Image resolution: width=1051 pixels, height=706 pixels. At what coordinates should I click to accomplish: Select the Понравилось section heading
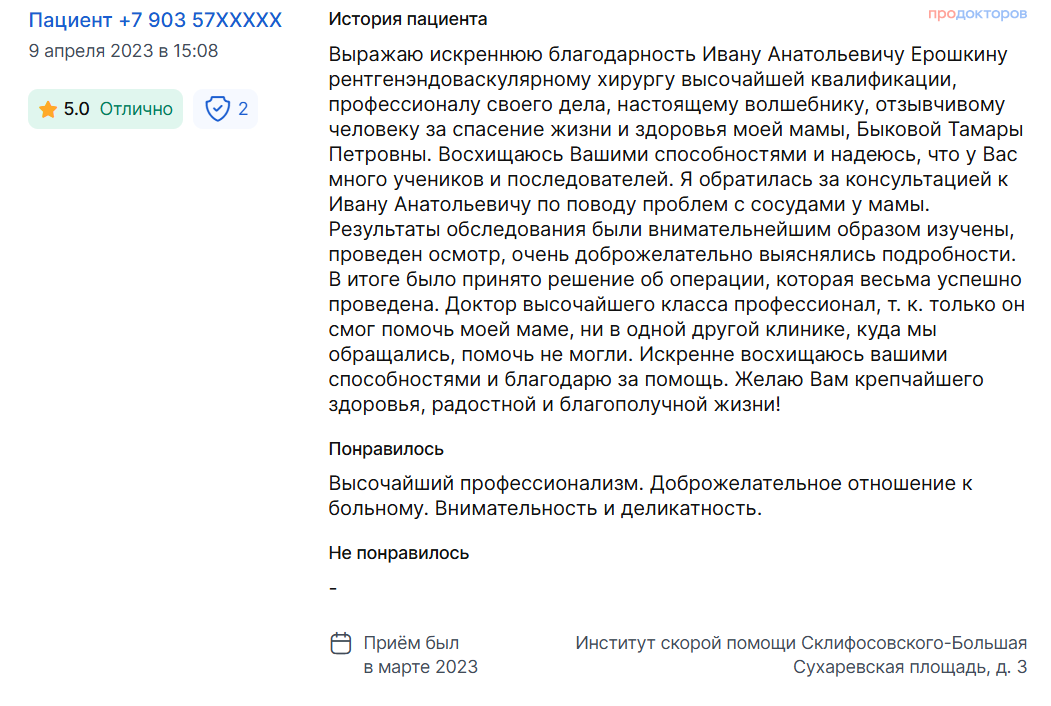386,449
